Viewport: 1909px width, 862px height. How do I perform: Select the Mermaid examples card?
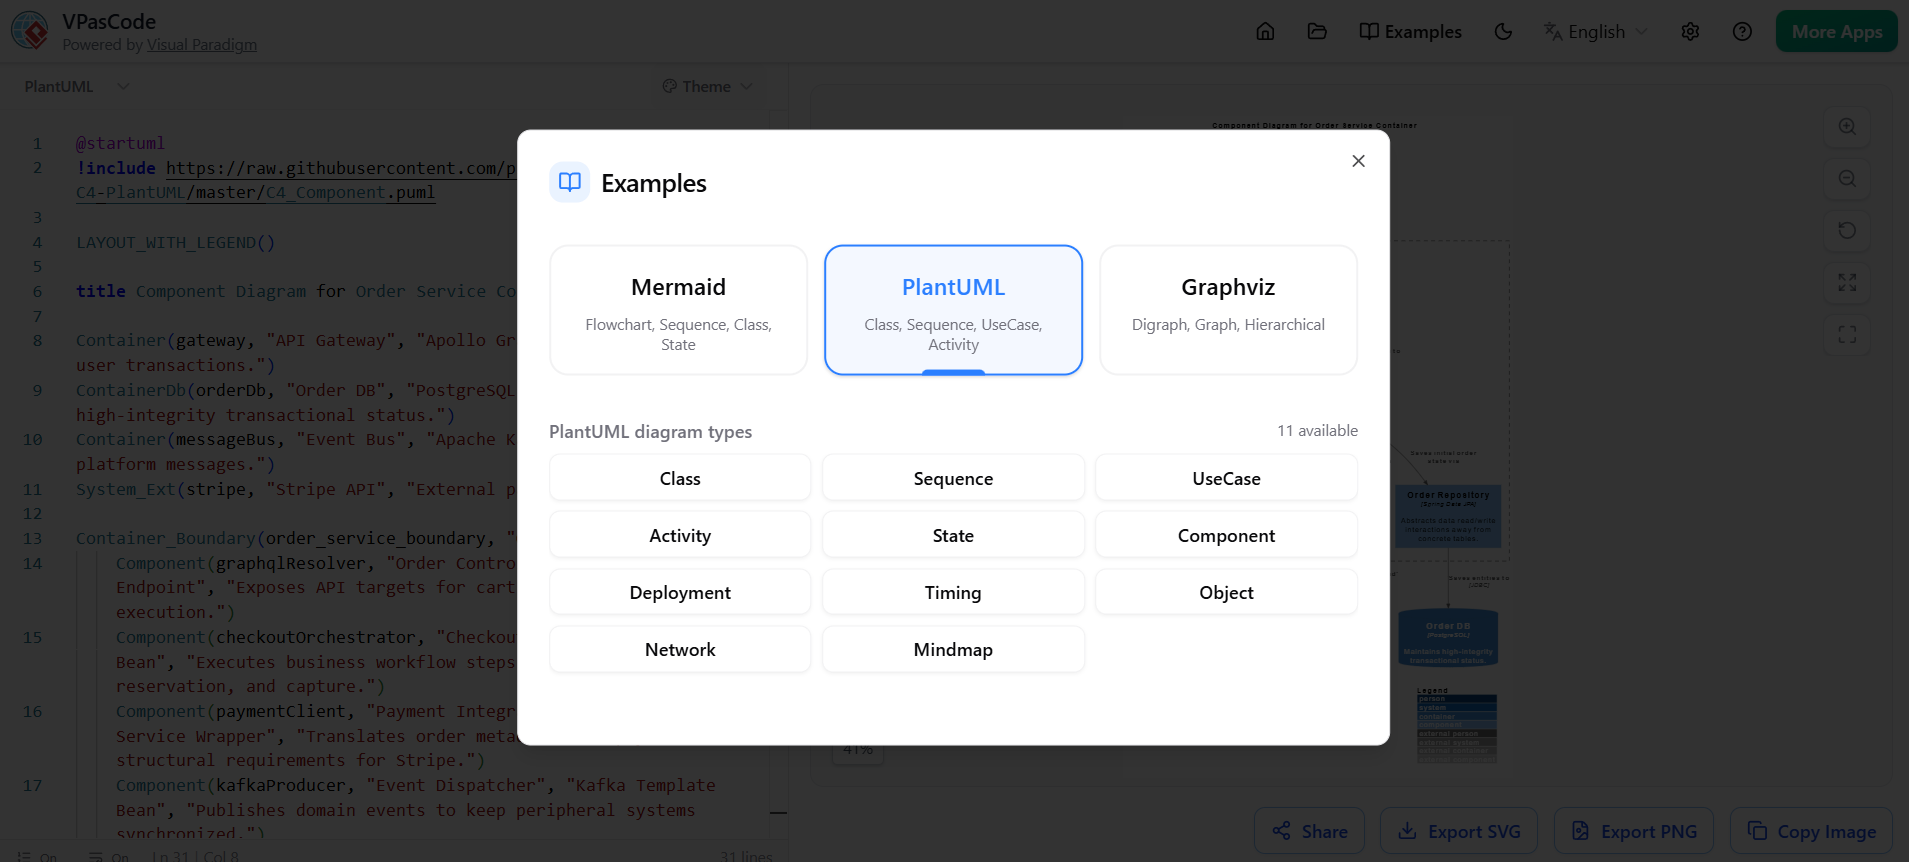pyautogui.click(x=678, y=310)
